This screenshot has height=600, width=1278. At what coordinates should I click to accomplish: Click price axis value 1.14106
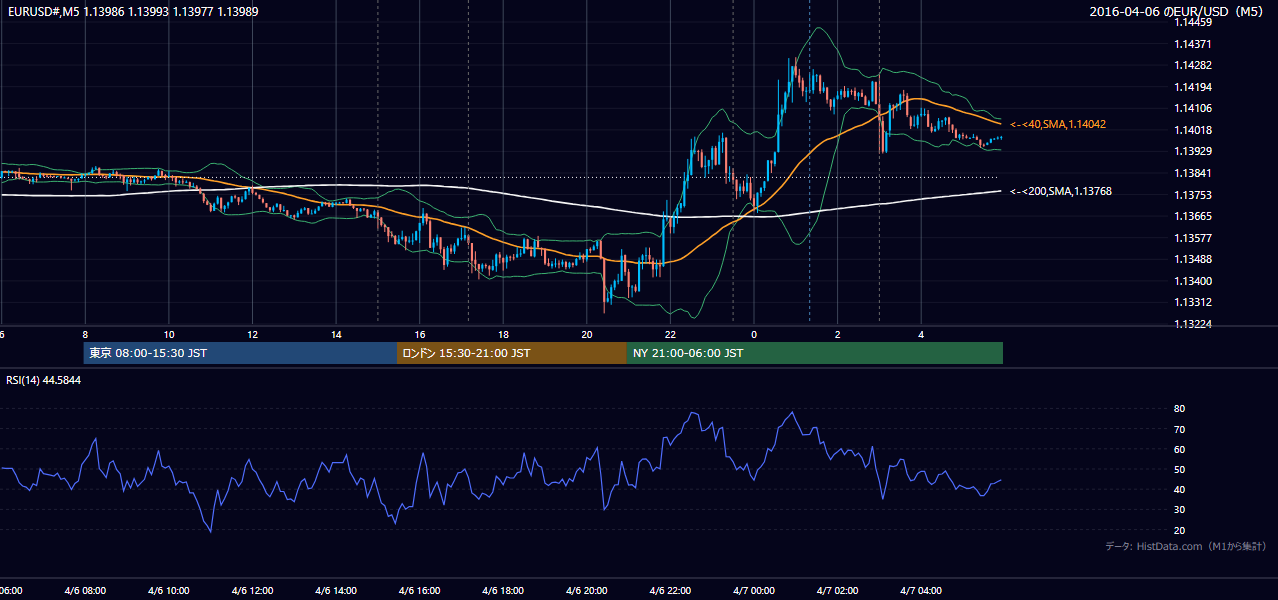1192,108
